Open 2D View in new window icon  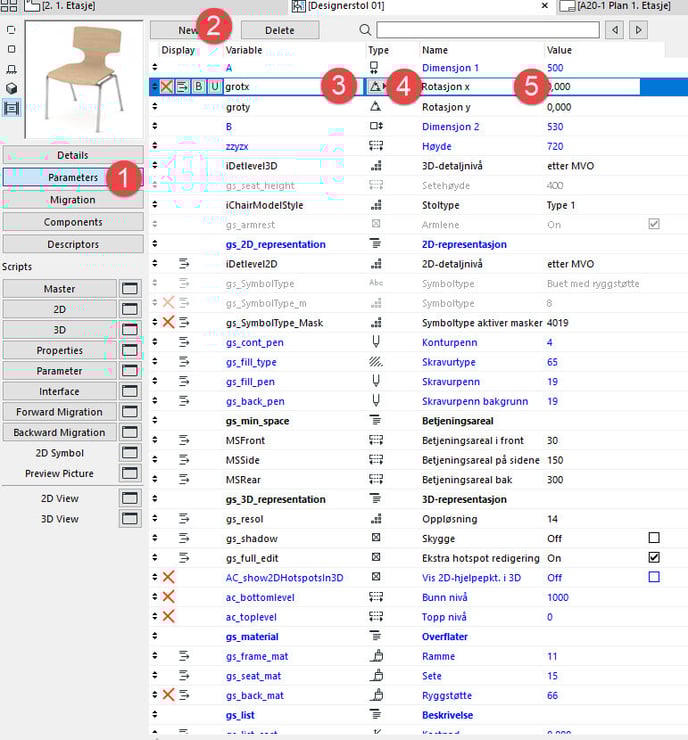coord(130,498)
